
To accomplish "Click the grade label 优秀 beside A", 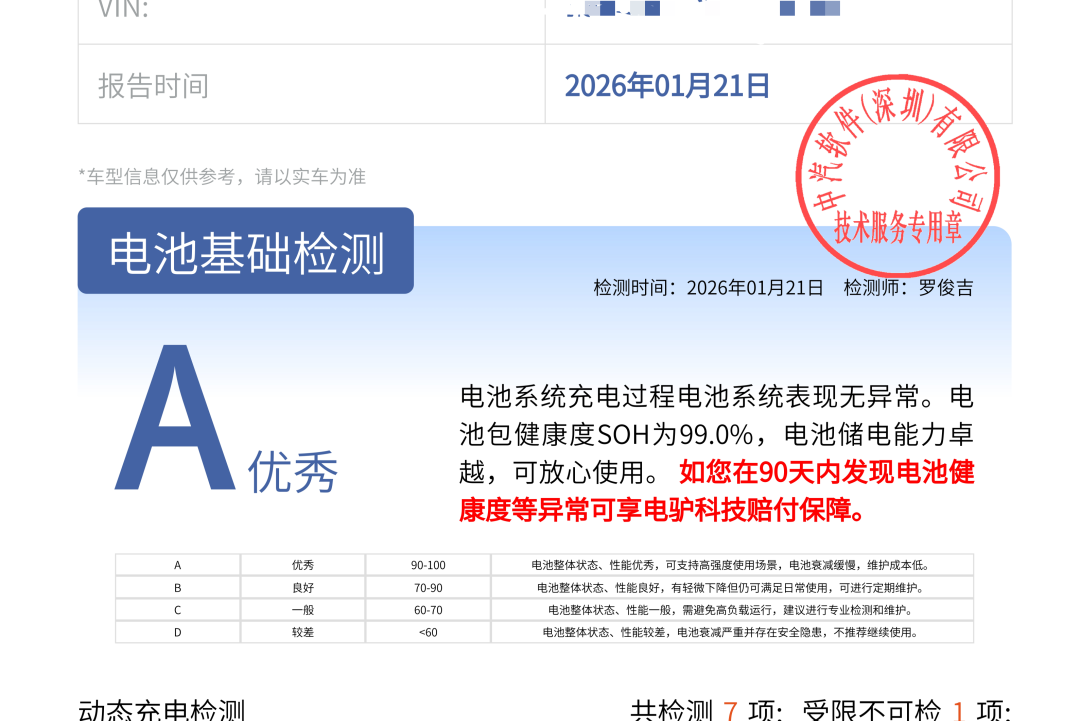I will pyautogui.click(x=293, y=472).
